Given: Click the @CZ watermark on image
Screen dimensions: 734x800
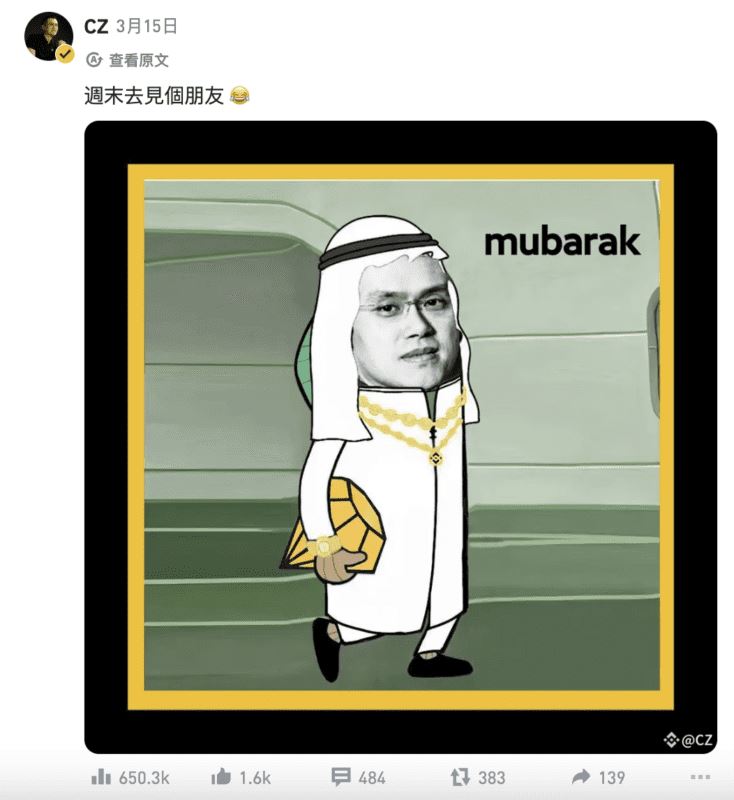Looking at the screenshot, I should 689,739.
